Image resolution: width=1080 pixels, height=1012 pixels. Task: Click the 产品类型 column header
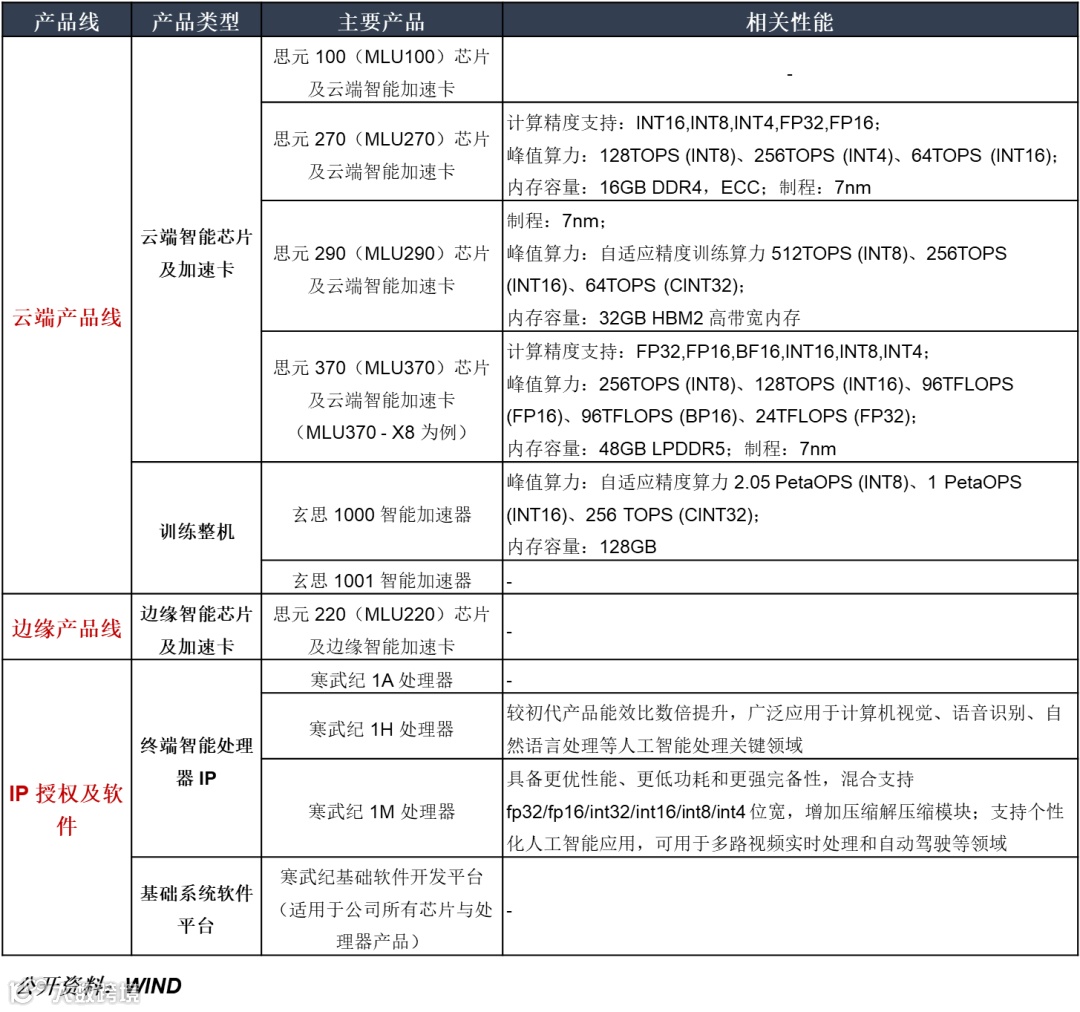click(196, 20)
